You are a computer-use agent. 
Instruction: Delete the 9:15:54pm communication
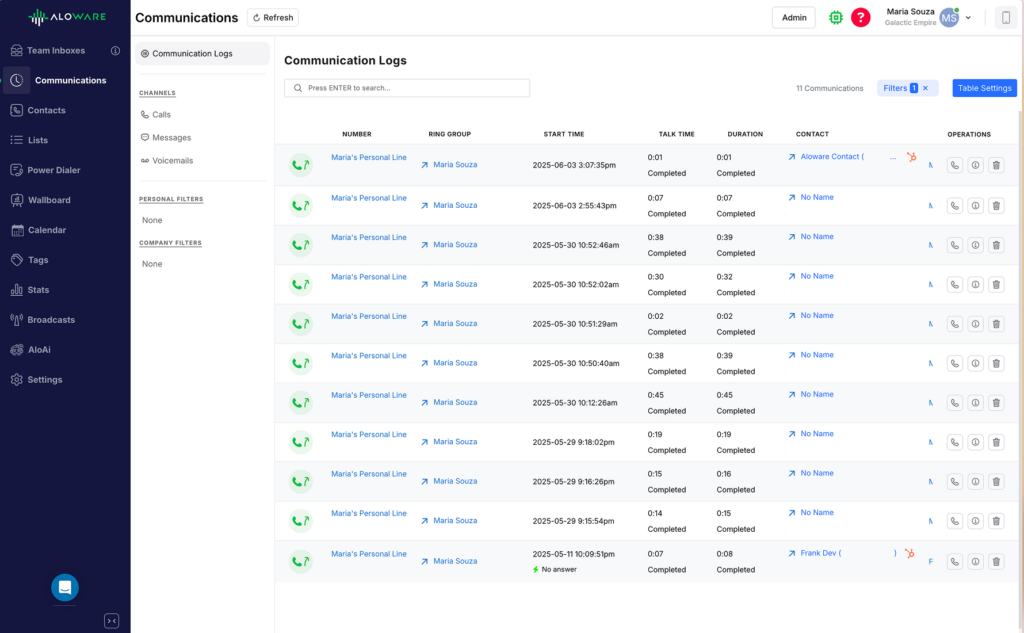(996, 521)
